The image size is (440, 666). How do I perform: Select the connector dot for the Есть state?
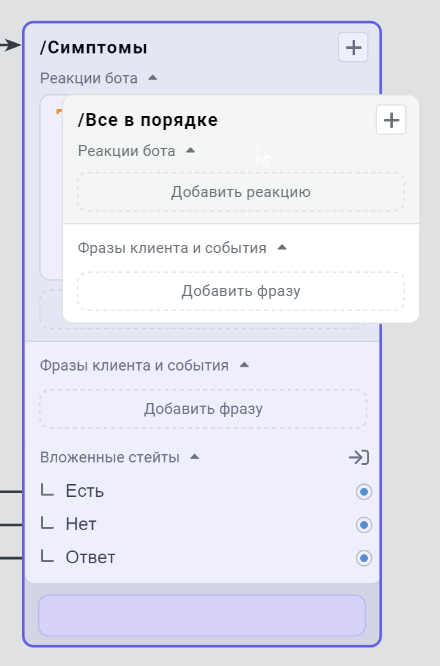364,491
